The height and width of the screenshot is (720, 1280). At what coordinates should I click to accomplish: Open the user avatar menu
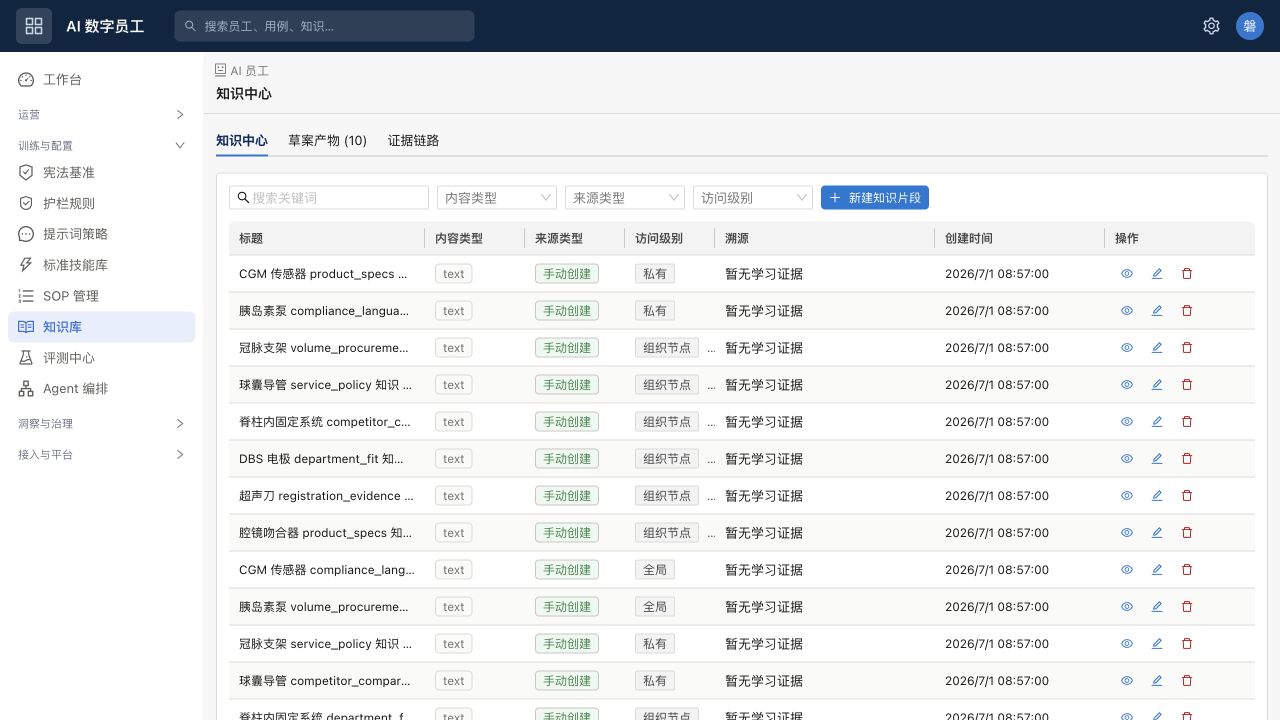[x=1250, y=26]
